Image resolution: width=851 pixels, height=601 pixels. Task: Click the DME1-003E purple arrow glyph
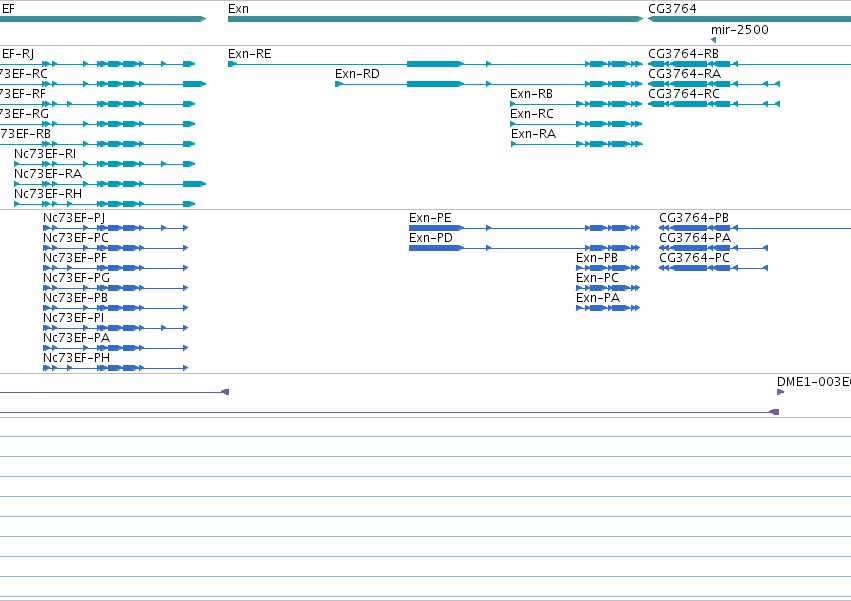pyautogui.click(x=780, y=392)
